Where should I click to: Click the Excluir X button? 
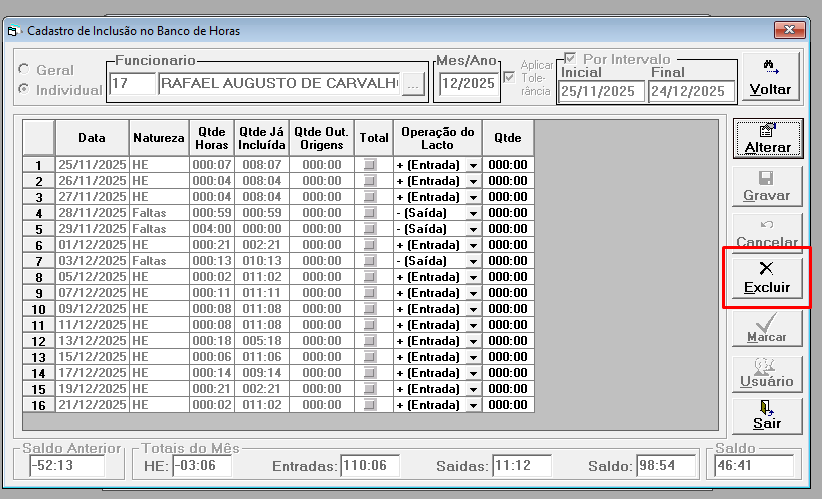point(767,278)
